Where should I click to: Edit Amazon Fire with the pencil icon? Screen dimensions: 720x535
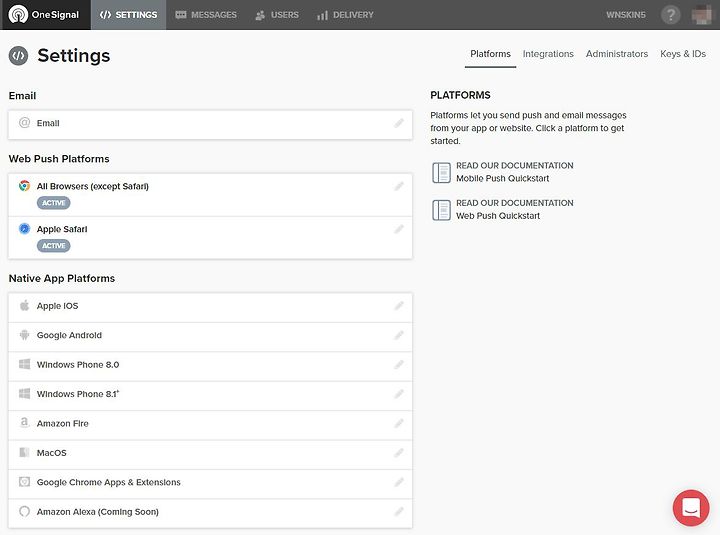tap(399, 423)
